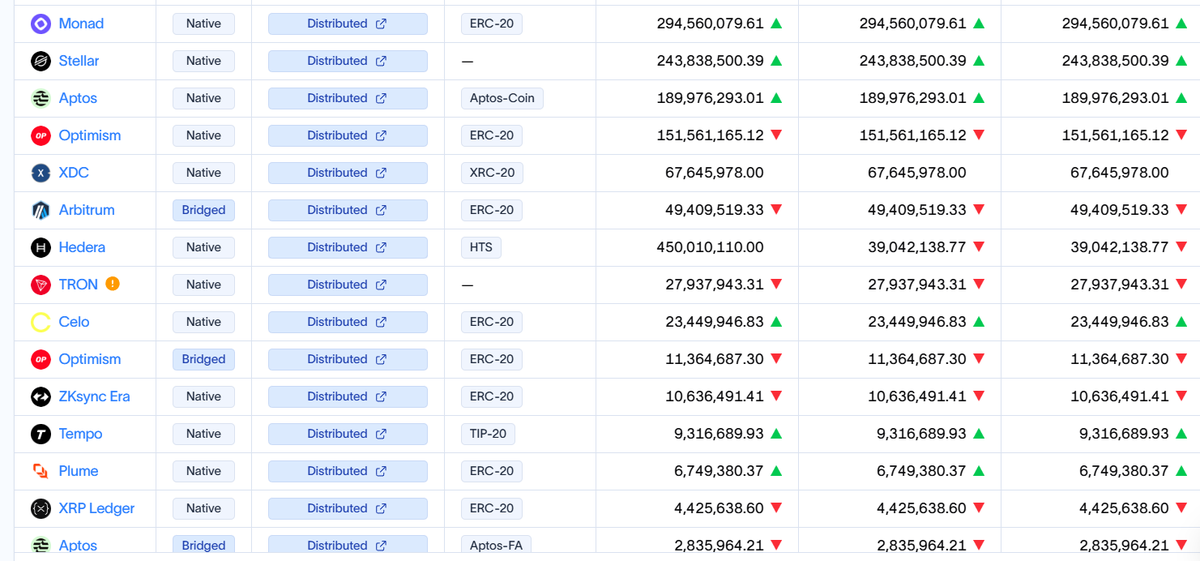This screenshot has height=561, width=1200.
Task: Click the Distributed button in ZKsync Era row
Action: tap(348, 397)
